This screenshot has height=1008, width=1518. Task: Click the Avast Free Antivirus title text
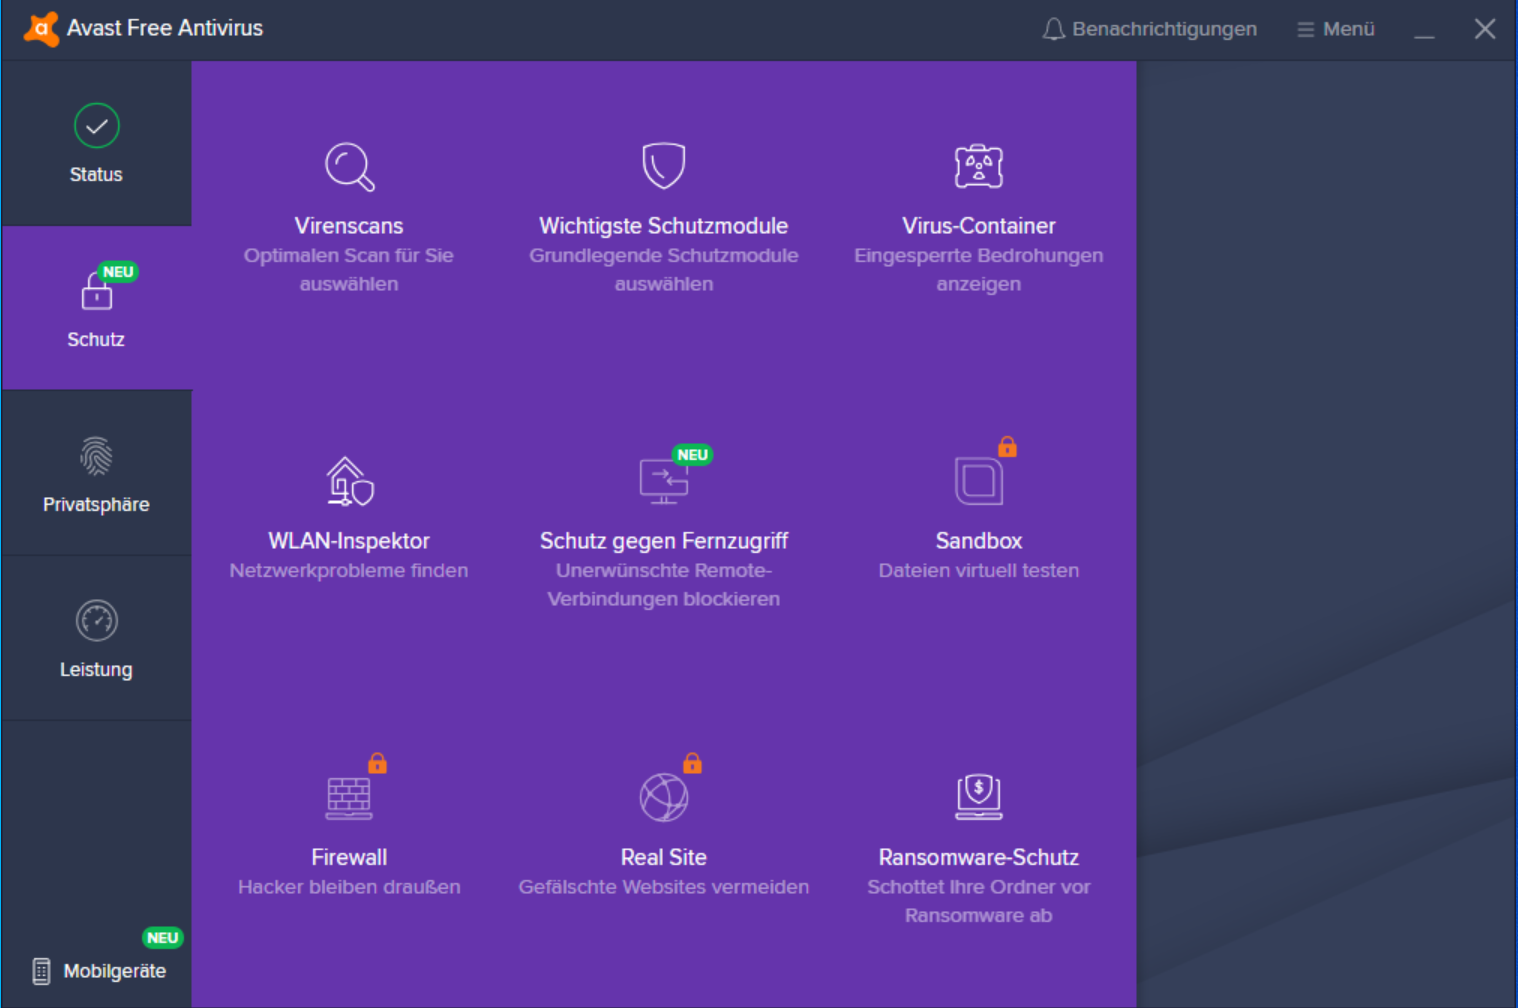point(165,28)
